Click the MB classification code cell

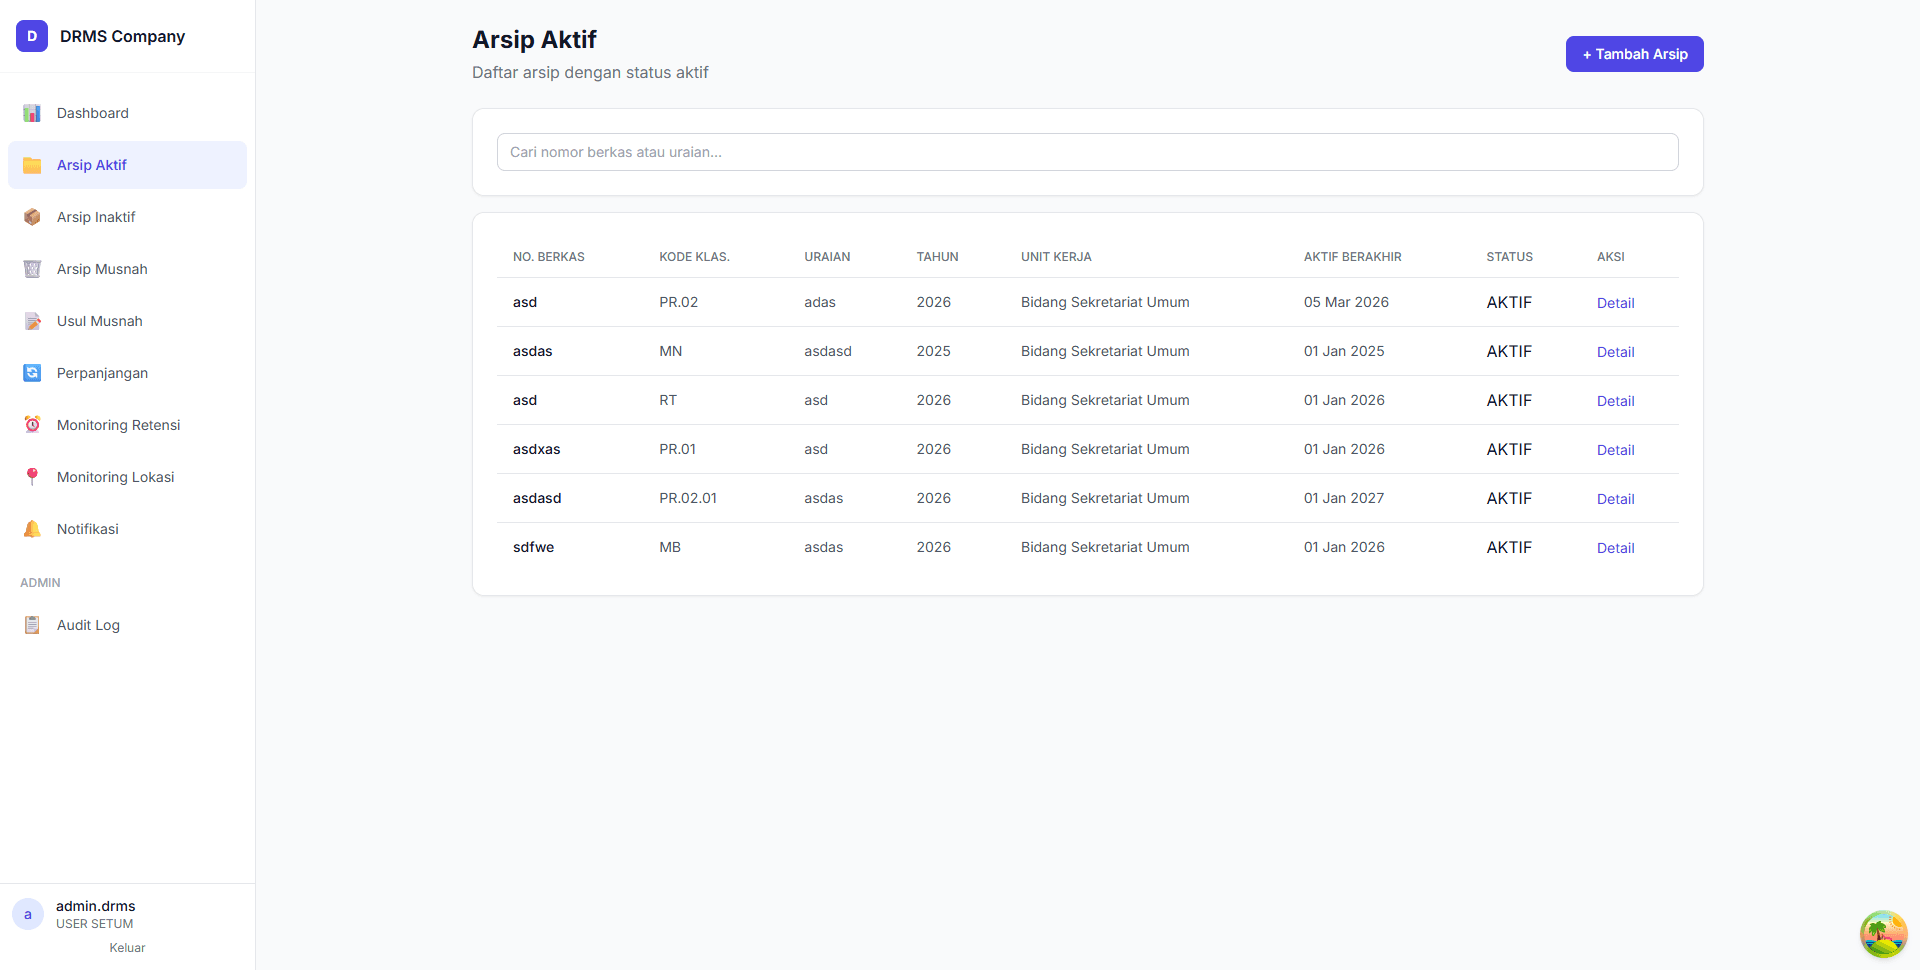670,547
